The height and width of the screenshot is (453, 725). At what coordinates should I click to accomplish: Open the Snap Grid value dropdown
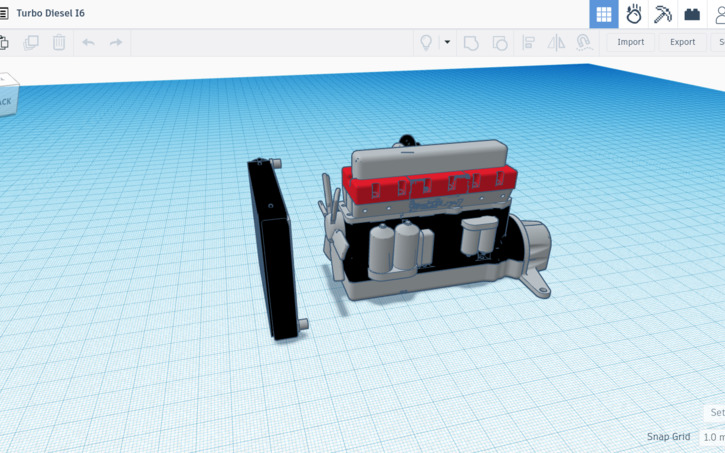coord(713,437)
